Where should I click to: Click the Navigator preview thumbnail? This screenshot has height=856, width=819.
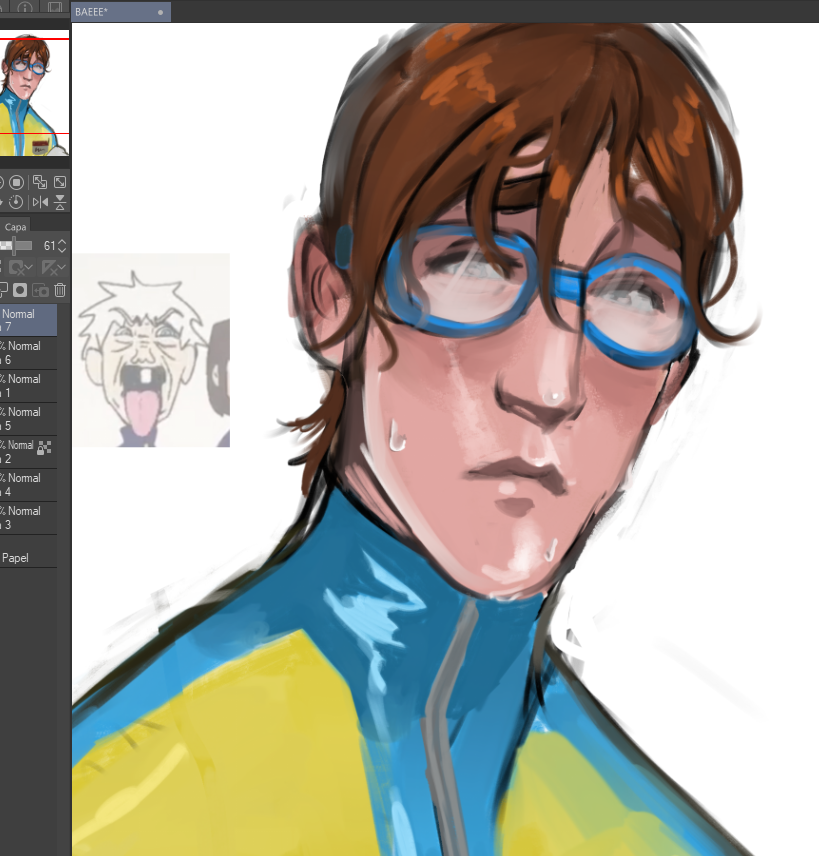34,94
